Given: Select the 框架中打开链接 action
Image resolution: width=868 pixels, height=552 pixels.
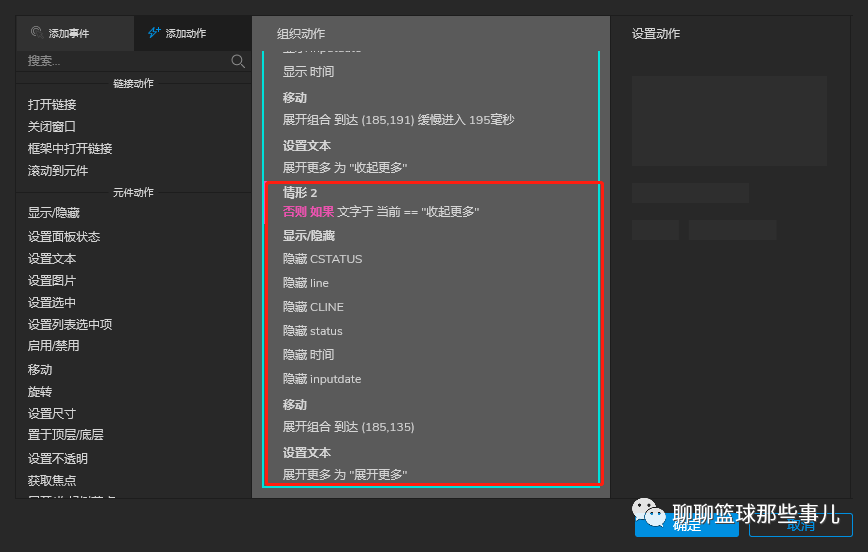Looking at the screenshot, I should (x=70, y=148).
